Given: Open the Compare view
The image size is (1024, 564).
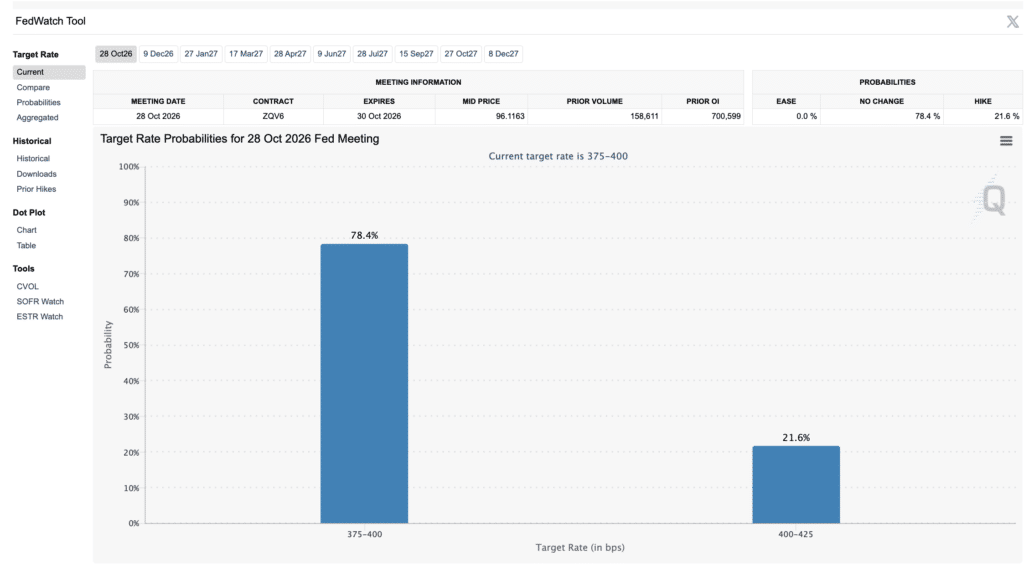Looking at the screenshot, I should click(33, 87).
